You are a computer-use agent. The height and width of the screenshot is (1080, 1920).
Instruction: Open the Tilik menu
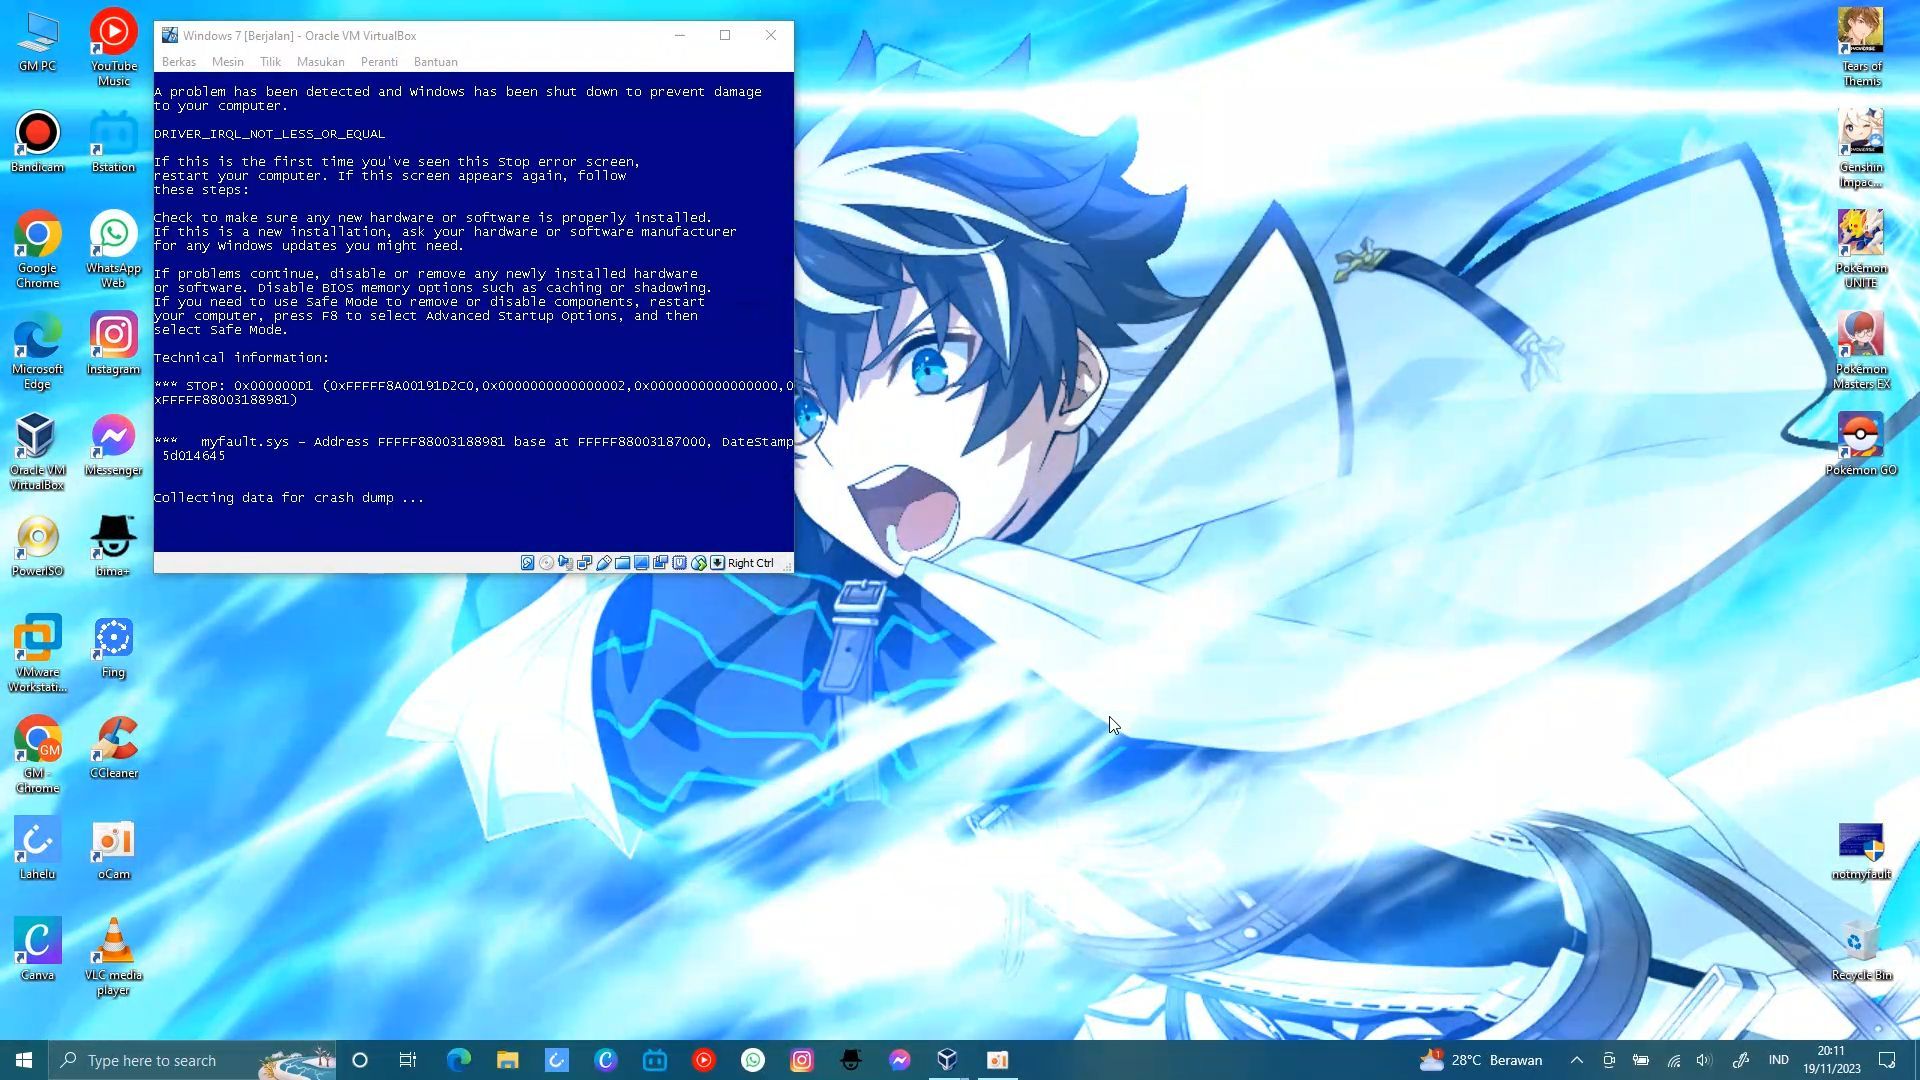click(271, 62)
